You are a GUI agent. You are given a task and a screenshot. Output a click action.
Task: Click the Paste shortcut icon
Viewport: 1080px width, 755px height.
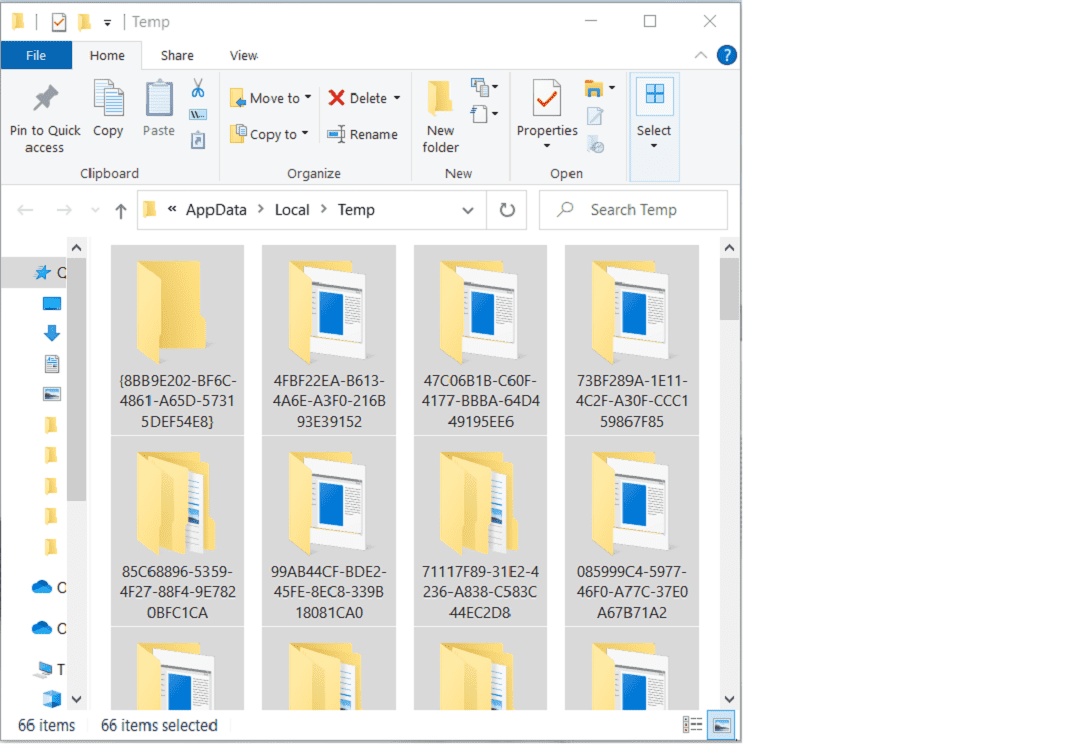(x=198, y=141)
